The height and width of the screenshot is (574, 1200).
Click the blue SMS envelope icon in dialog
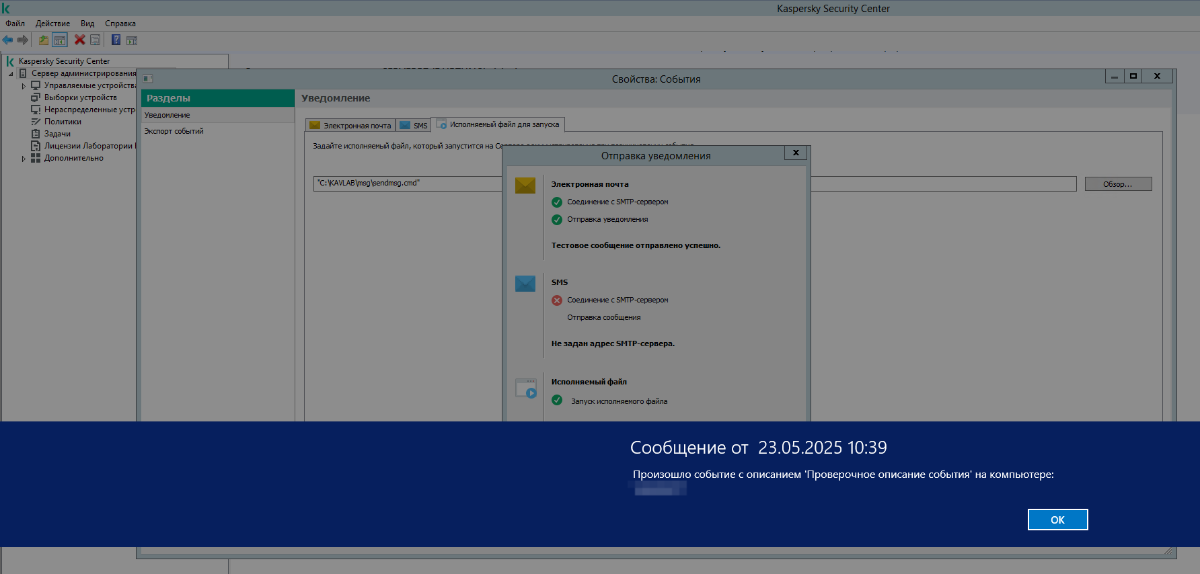[x=526, y=284]
